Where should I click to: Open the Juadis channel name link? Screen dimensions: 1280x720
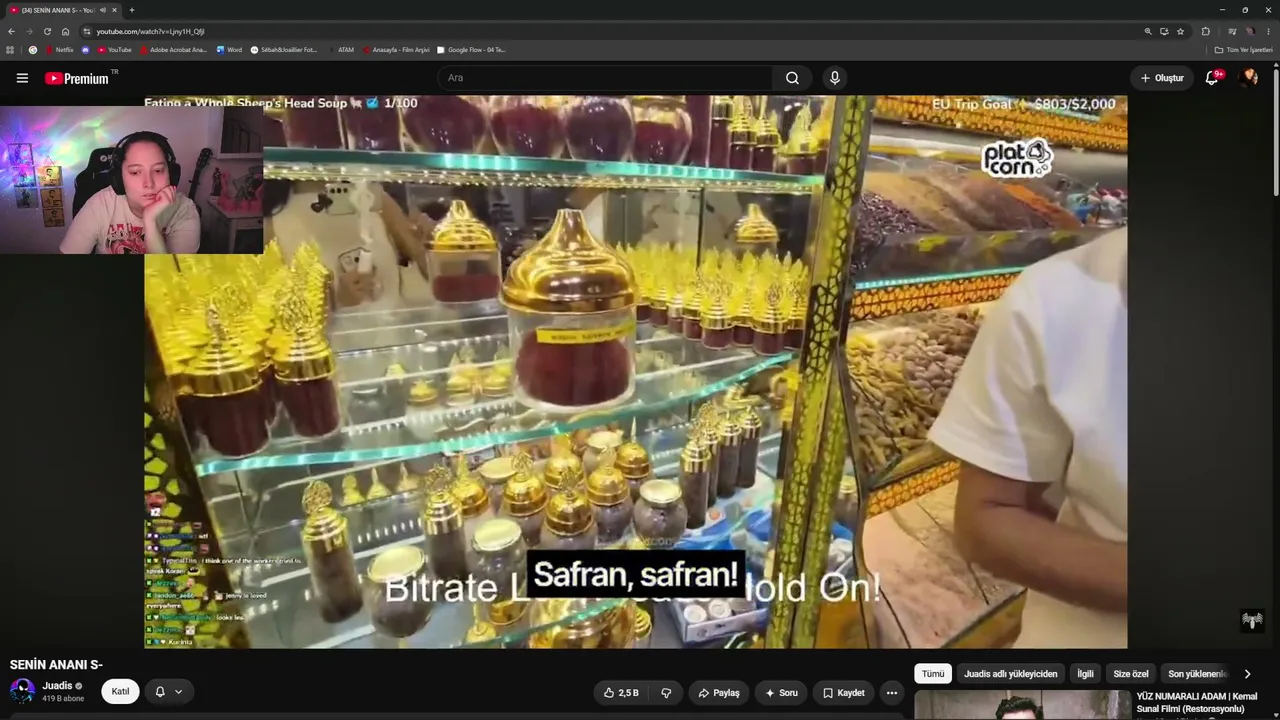57,686
